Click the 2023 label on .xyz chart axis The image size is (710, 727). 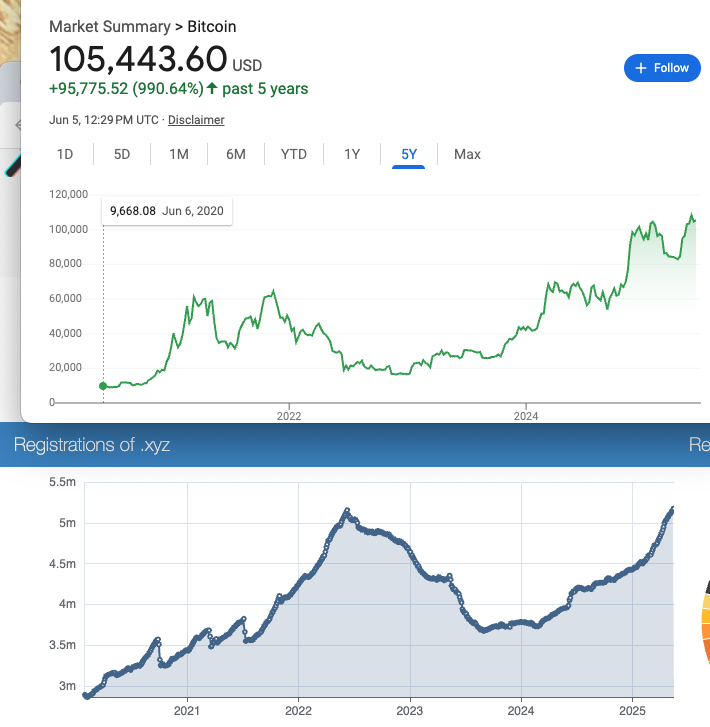410,711
